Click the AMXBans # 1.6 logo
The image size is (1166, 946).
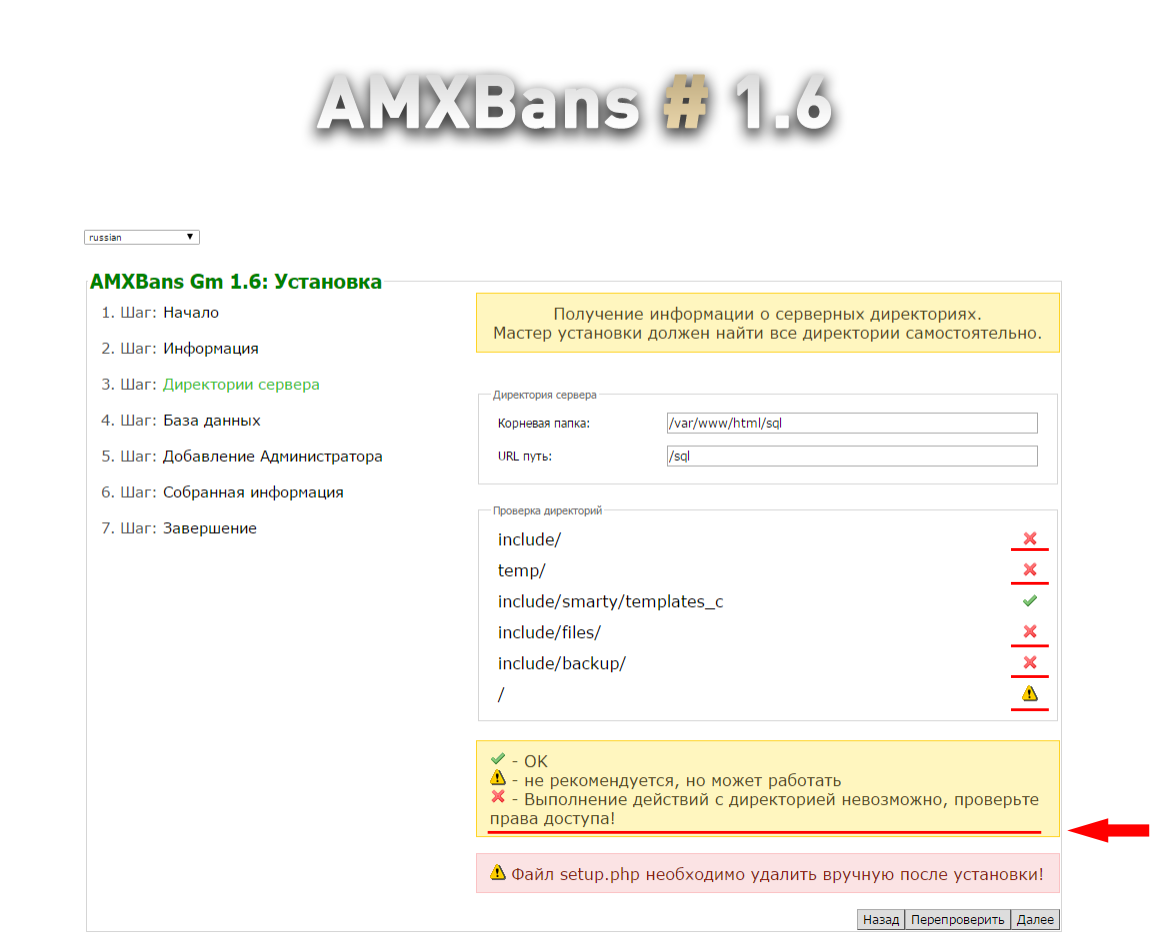click(x=574, y=104)
